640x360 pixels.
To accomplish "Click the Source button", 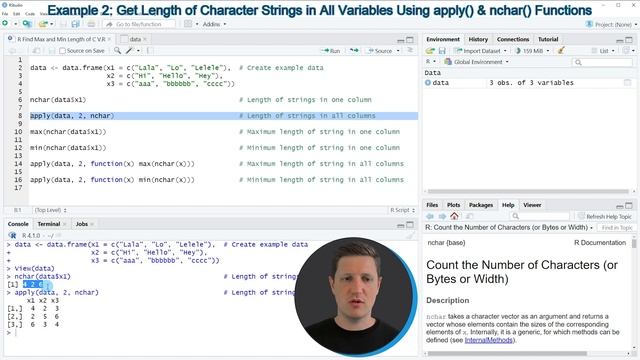I will point(380,51).
